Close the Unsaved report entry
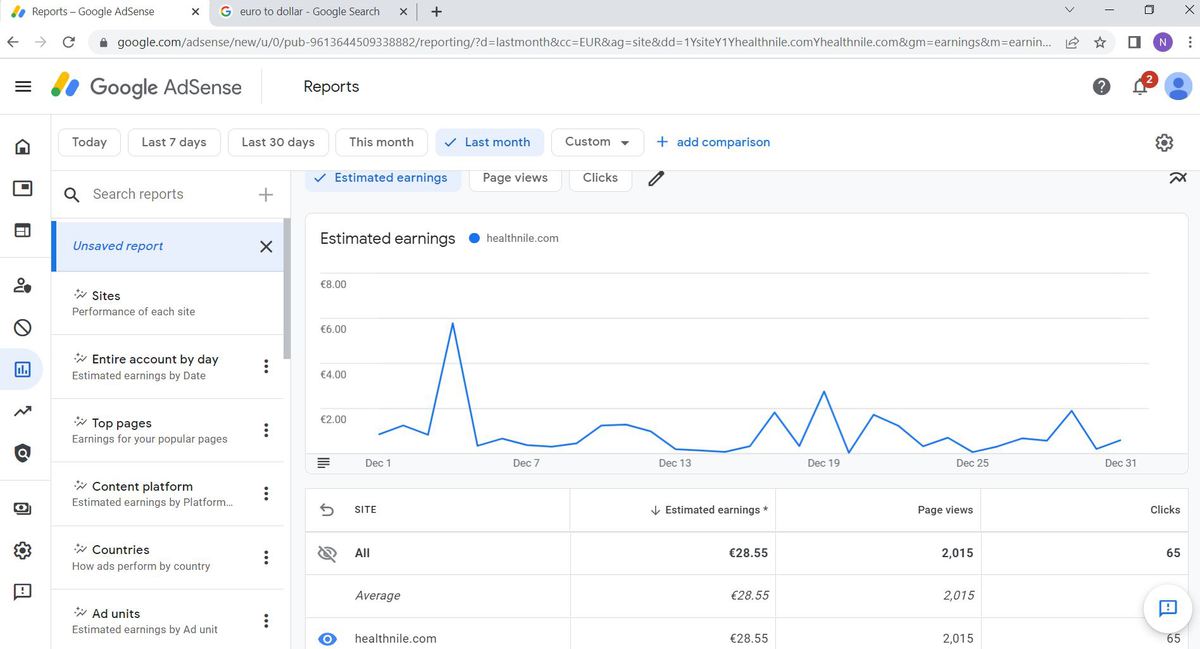This screenshot has width=1200, height=649. coord(266,247)
